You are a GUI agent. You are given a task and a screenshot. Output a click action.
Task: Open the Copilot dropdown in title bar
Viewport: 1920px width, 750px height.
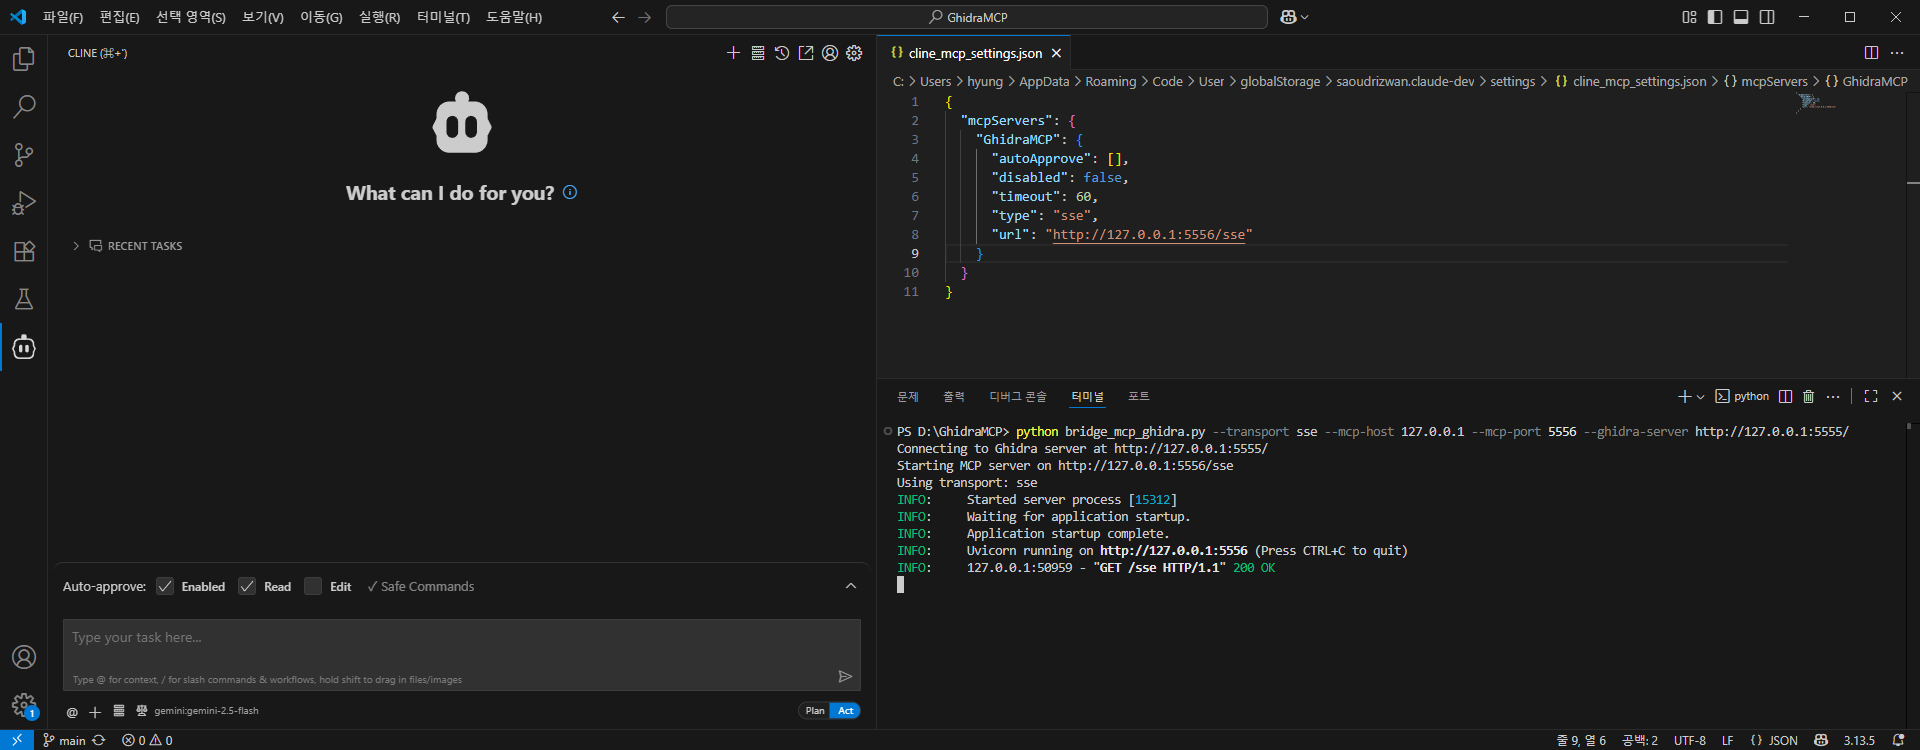(x=1294, y=17)
